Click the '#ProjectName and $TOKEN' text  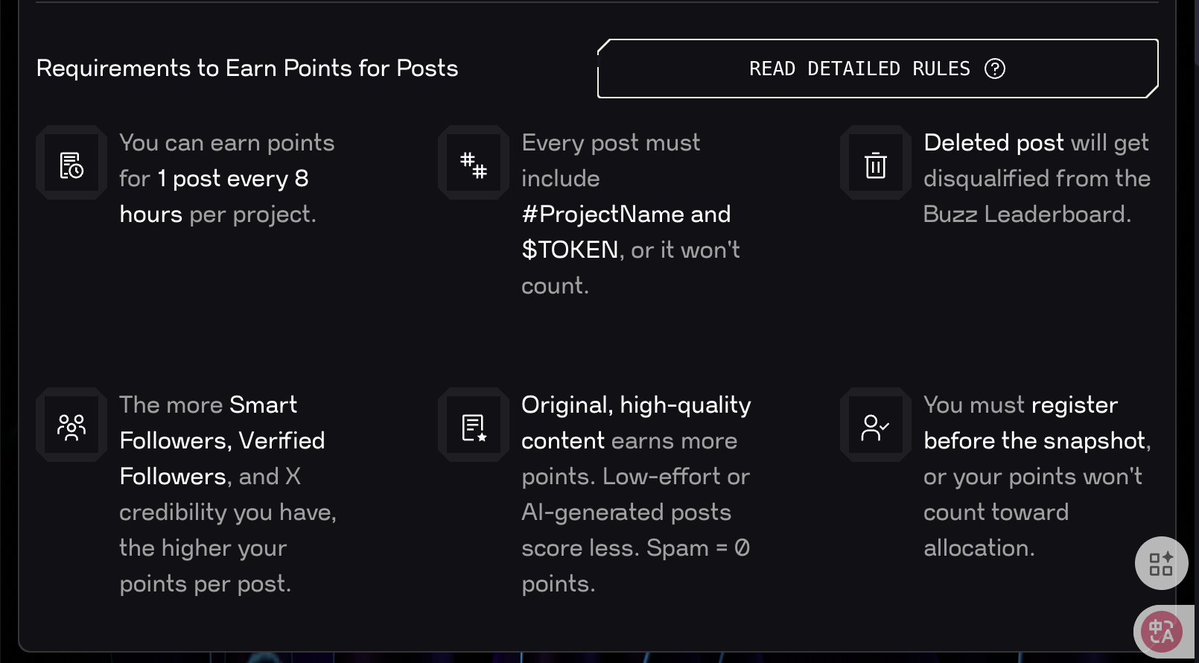[x=625, y=232]
